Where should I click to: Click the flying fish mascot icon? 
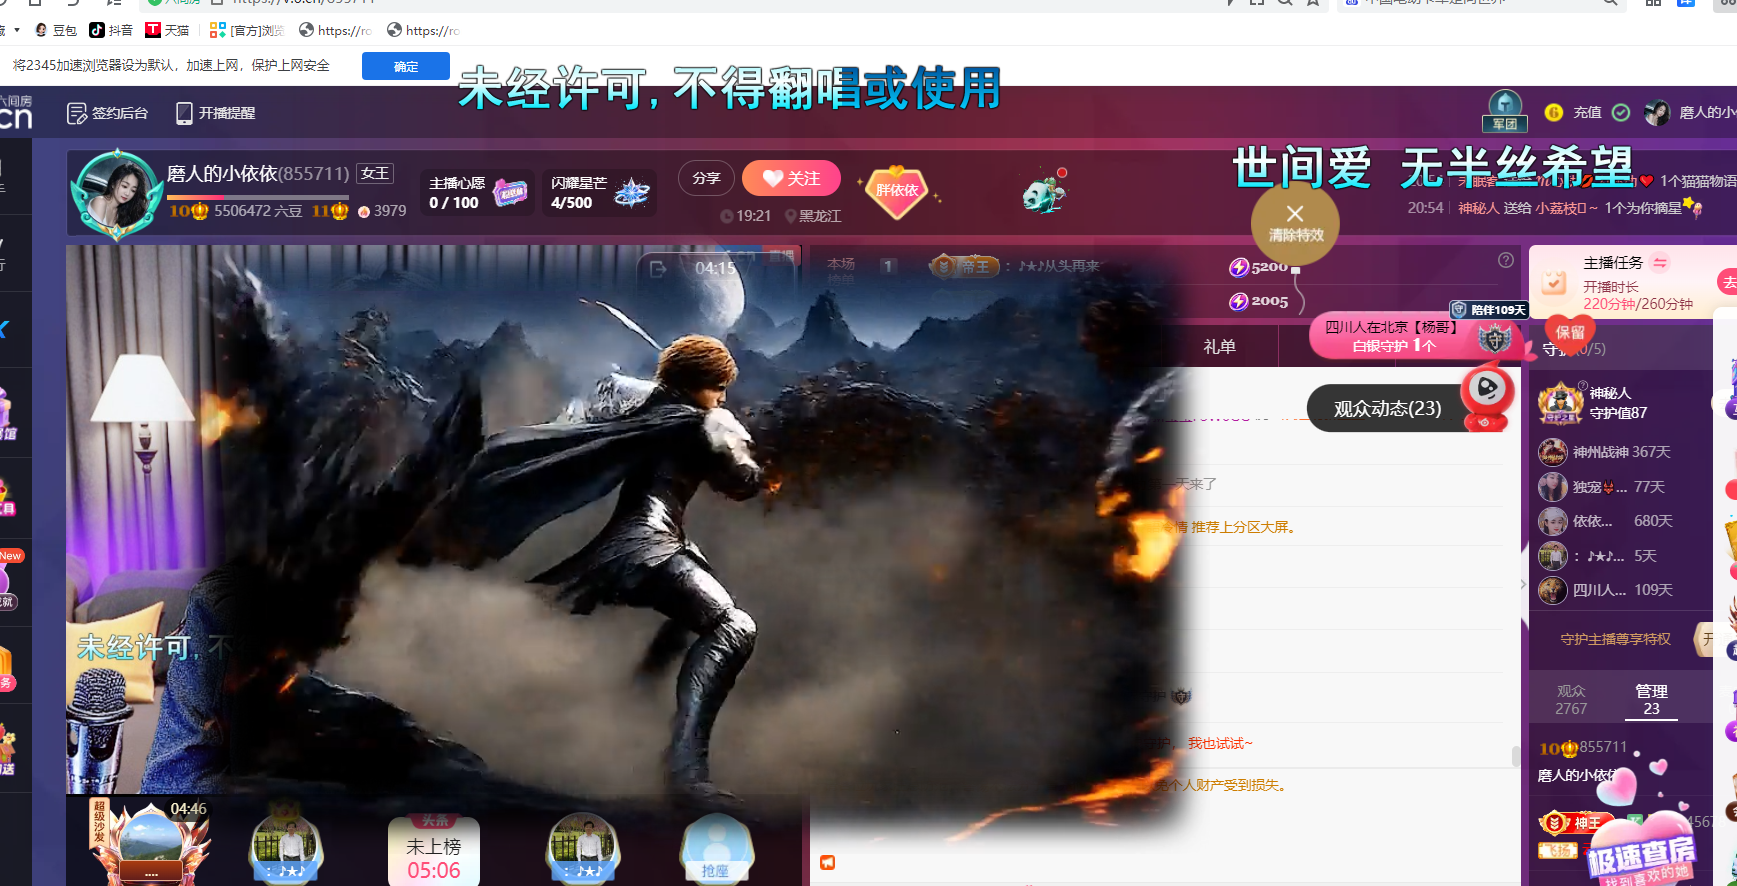tap(1044, 190)
